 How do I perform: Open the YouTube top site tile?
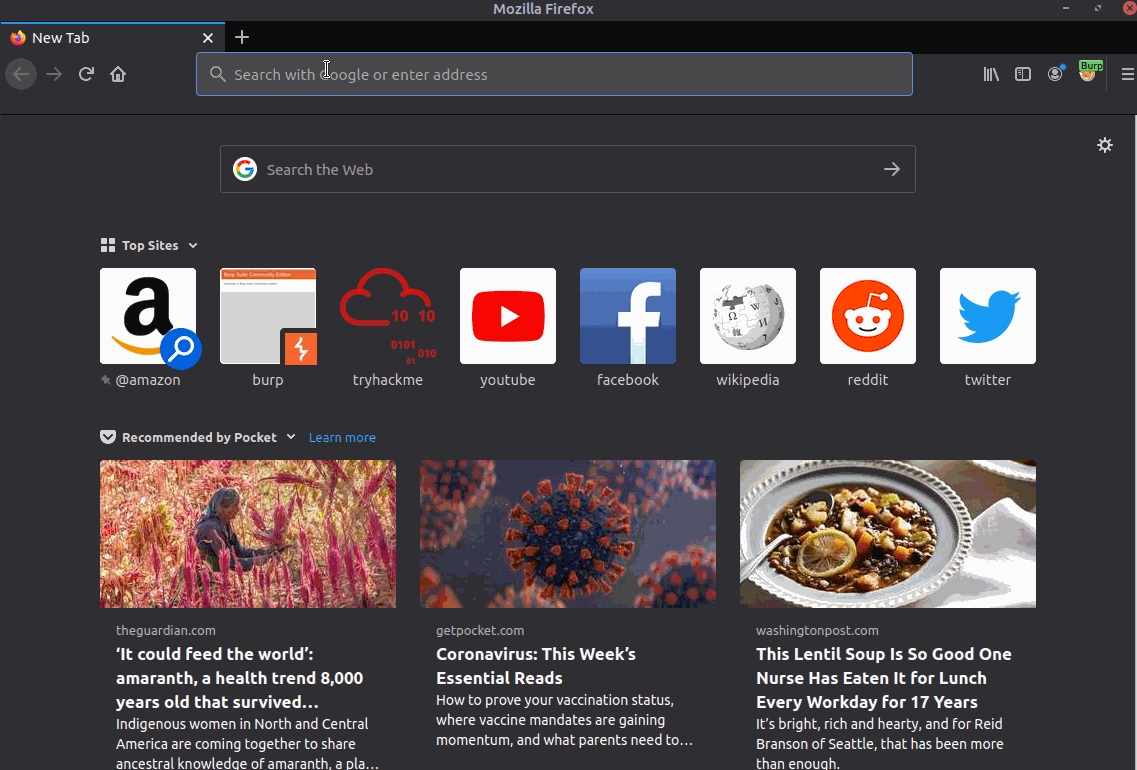point(508,316)
